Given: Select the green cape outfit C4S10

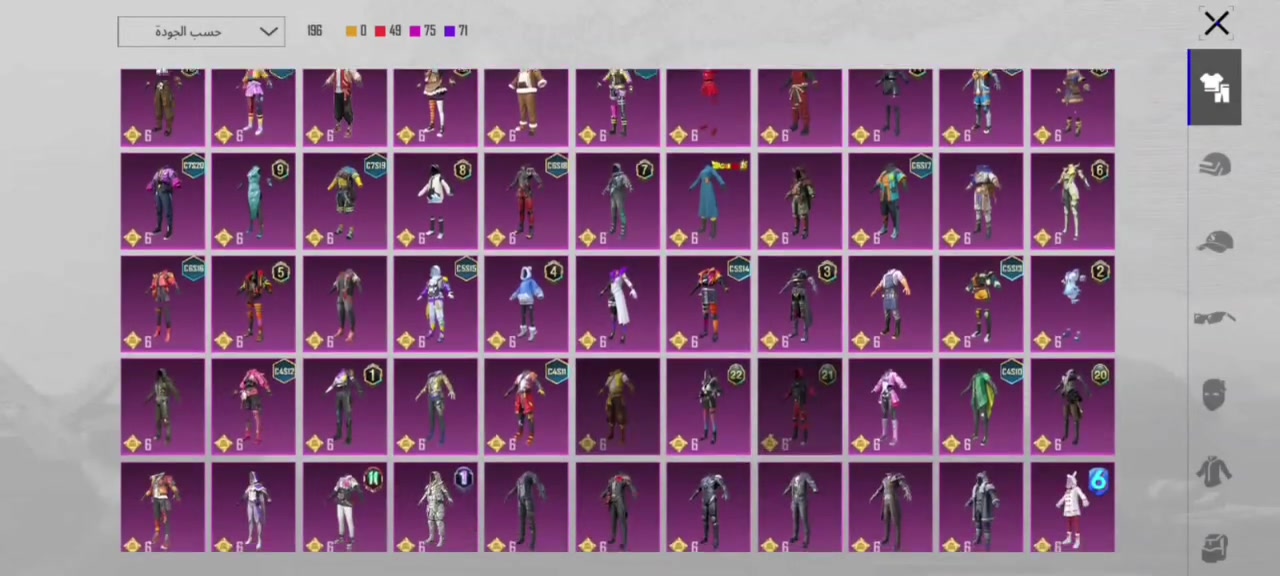Looking at the screenshot, I should click(x=982, y=407).
